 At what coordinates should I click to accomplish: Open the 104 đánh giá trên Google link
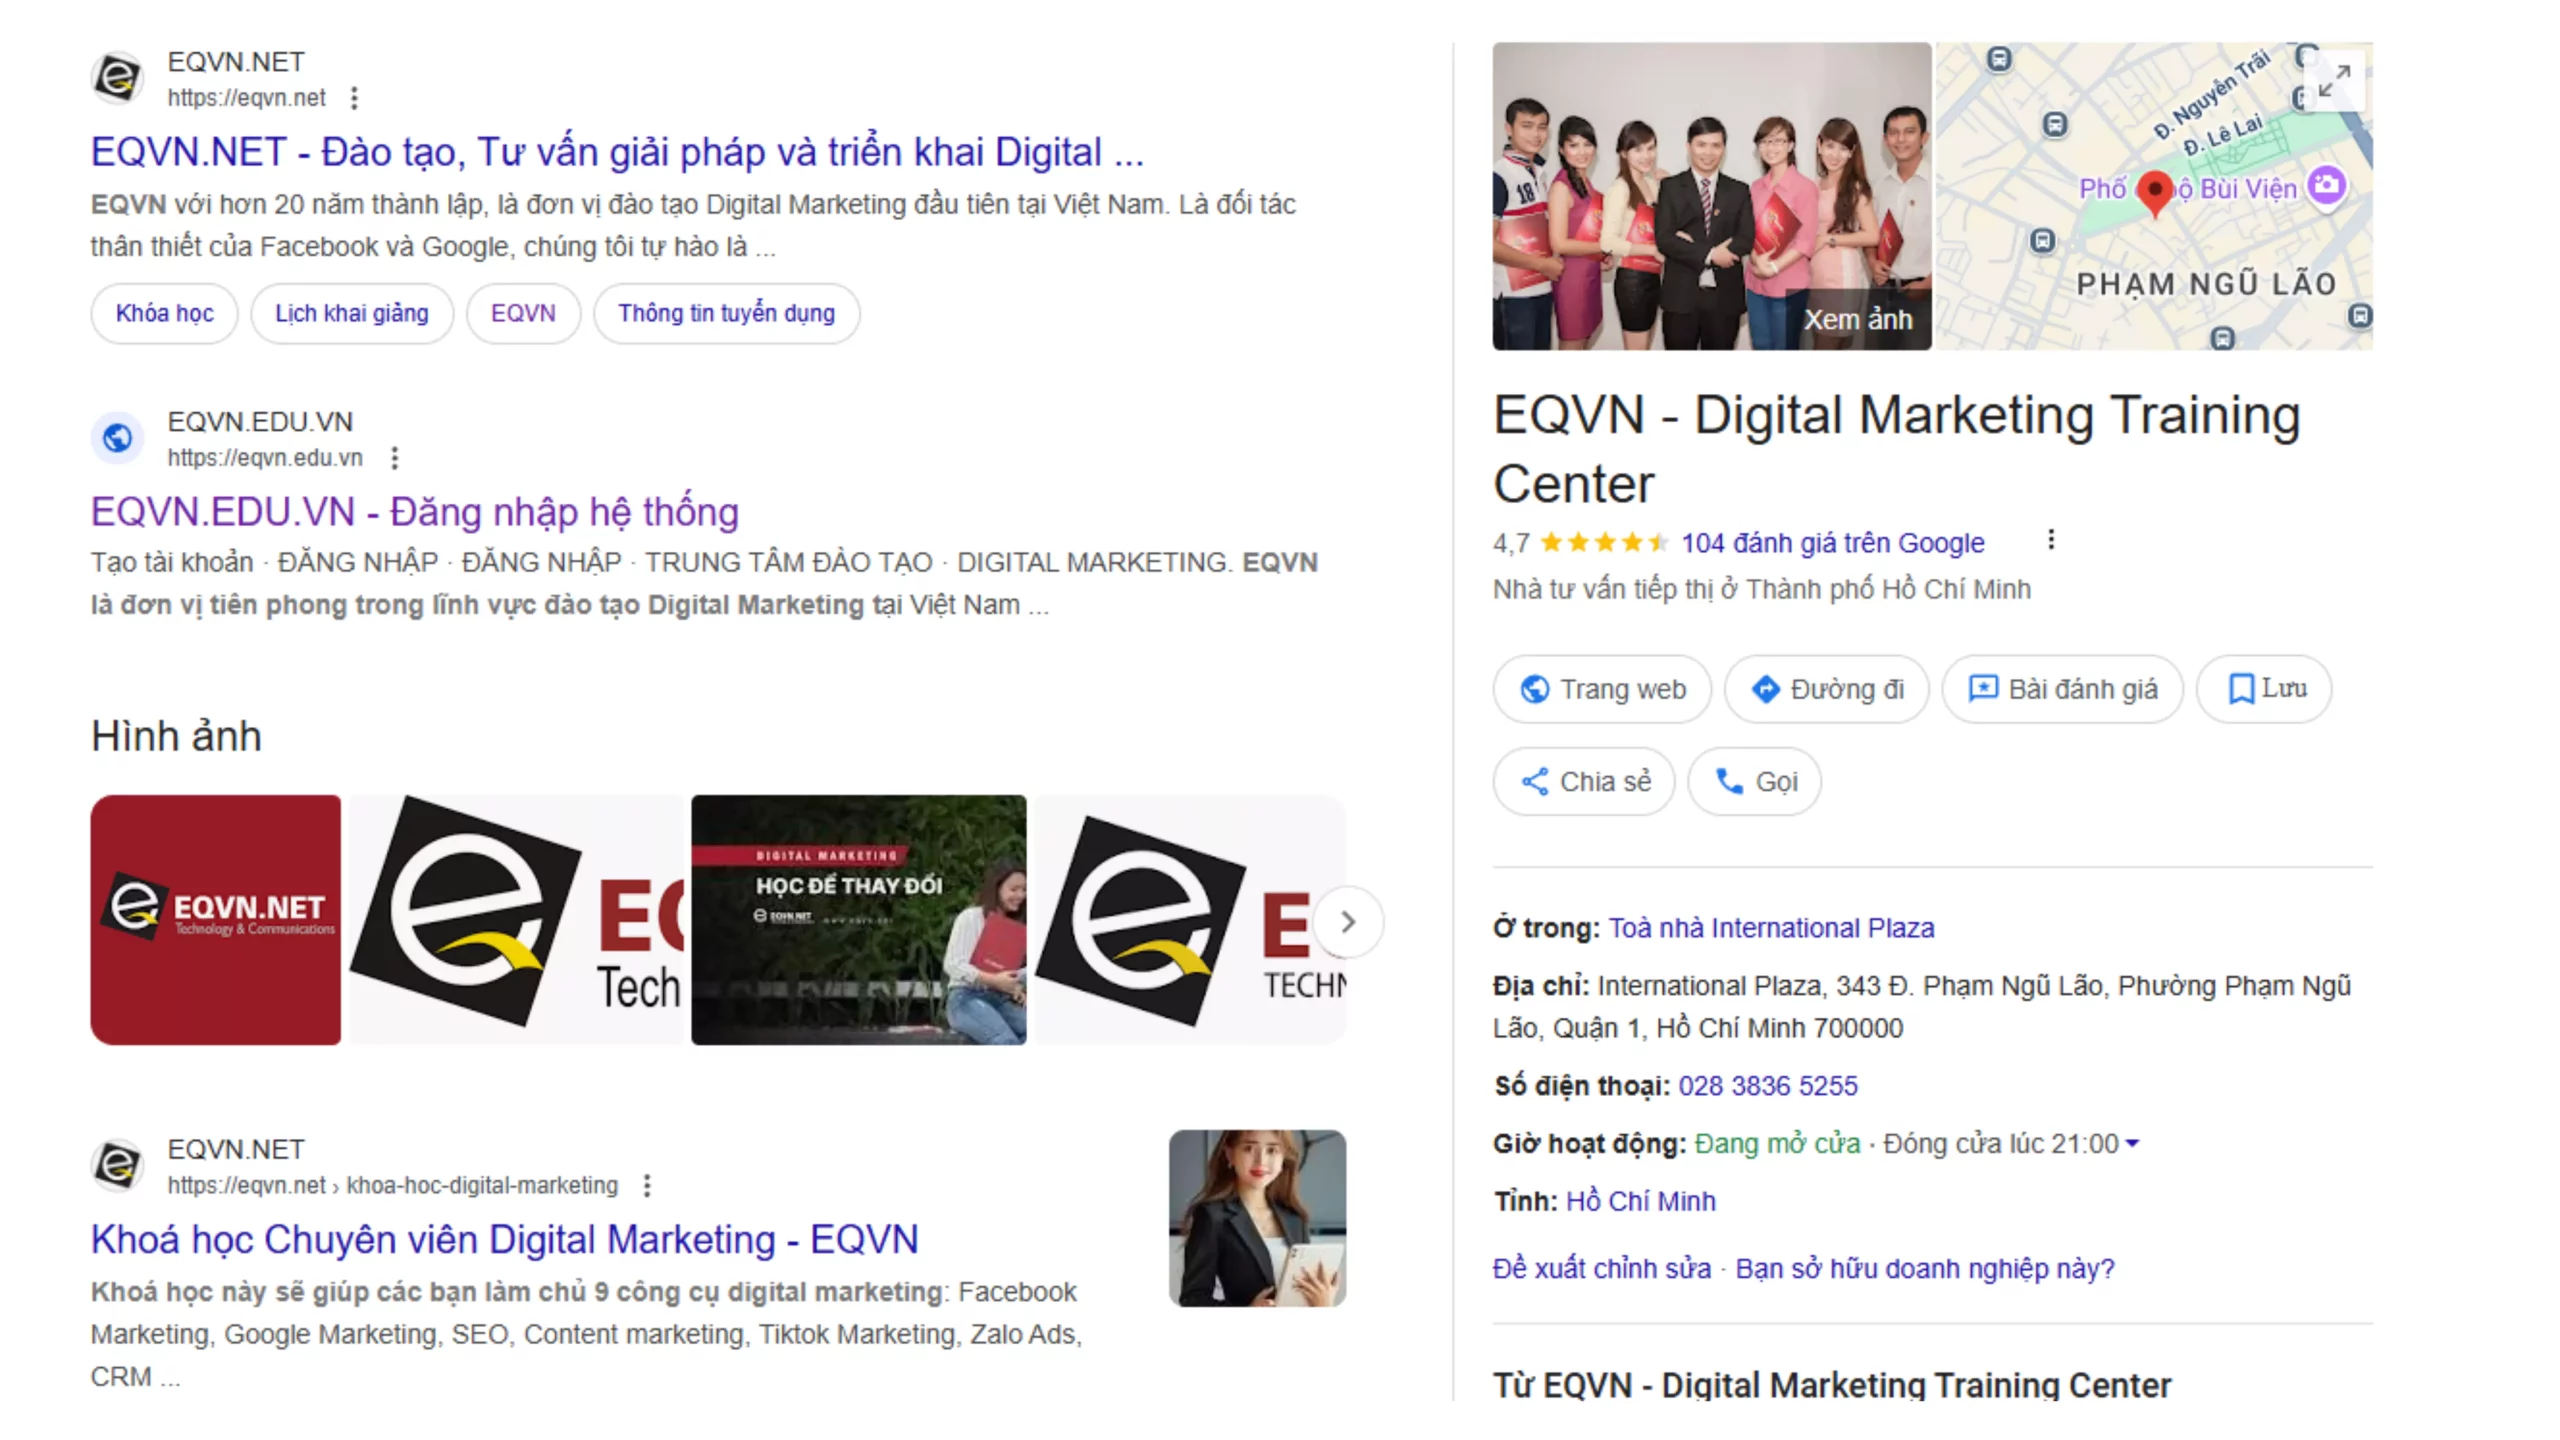(1832, 542)
